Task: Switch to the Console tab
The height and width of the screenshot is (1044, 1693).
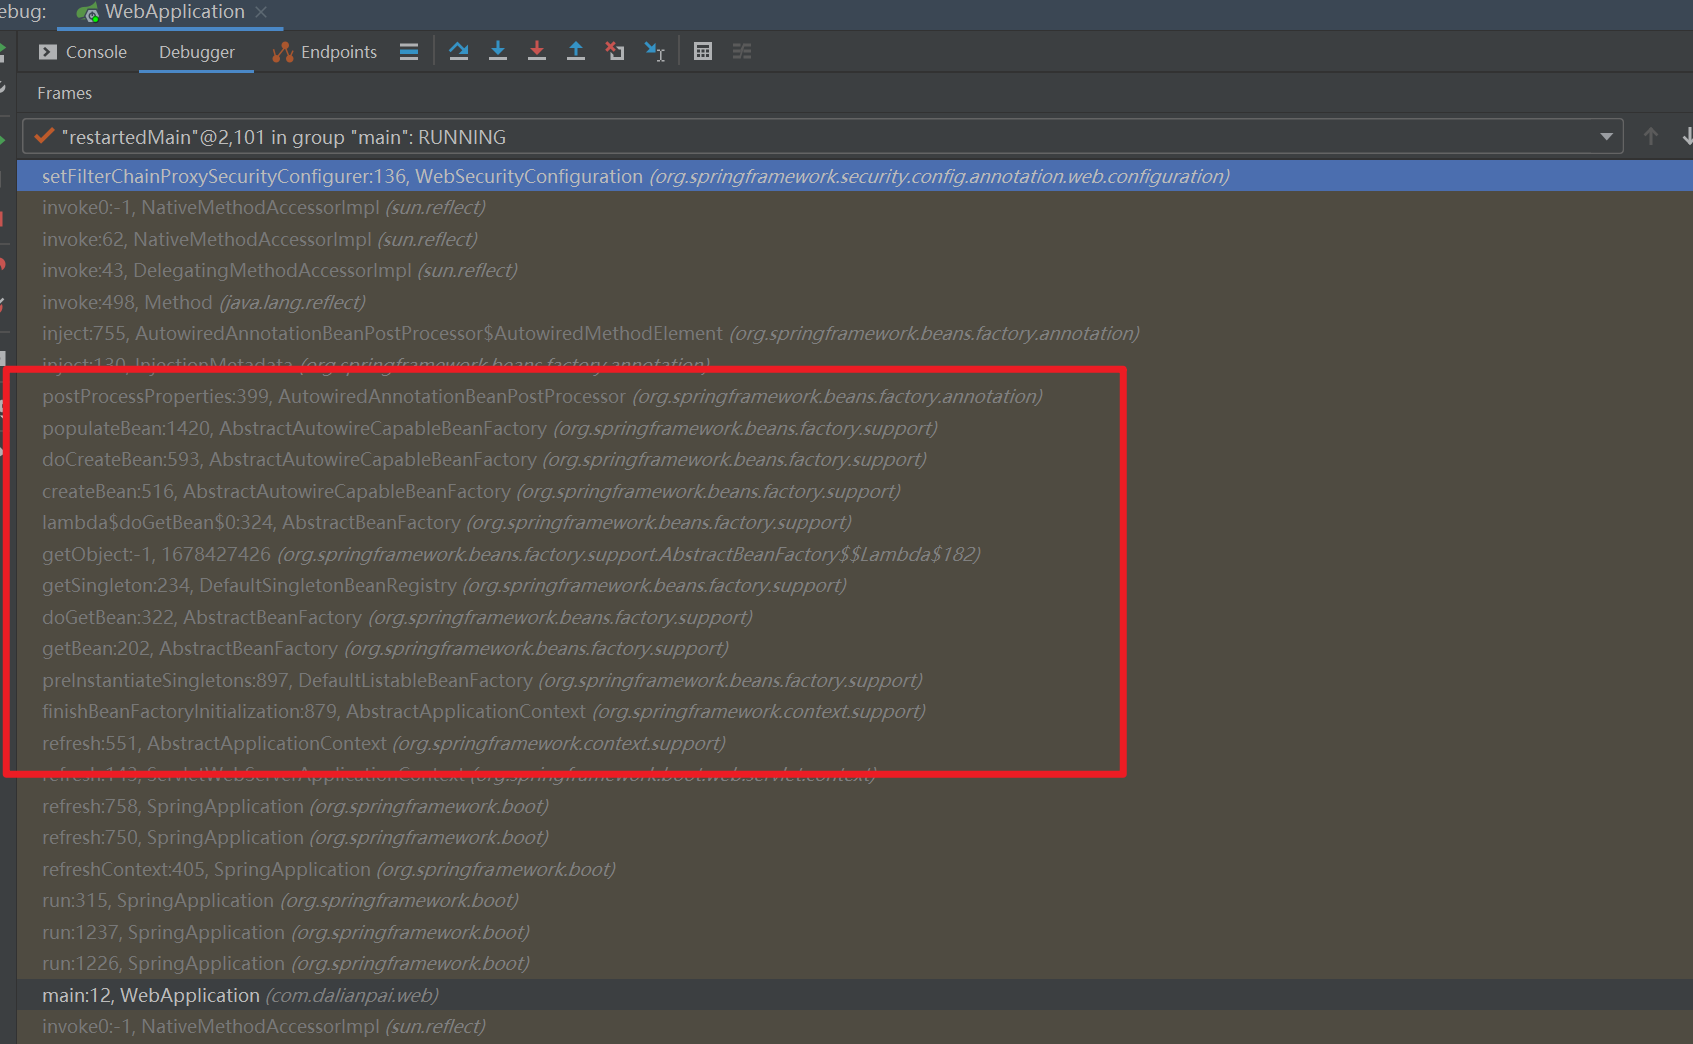Action: coord(83,52)
